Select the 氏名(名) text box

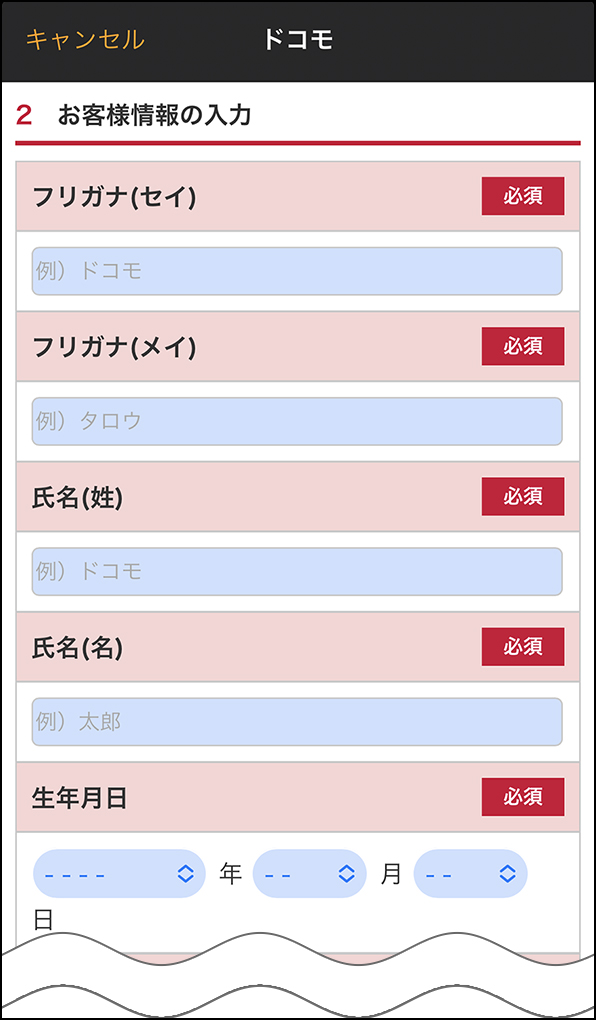pyautogui.click(x=297, y=721)
